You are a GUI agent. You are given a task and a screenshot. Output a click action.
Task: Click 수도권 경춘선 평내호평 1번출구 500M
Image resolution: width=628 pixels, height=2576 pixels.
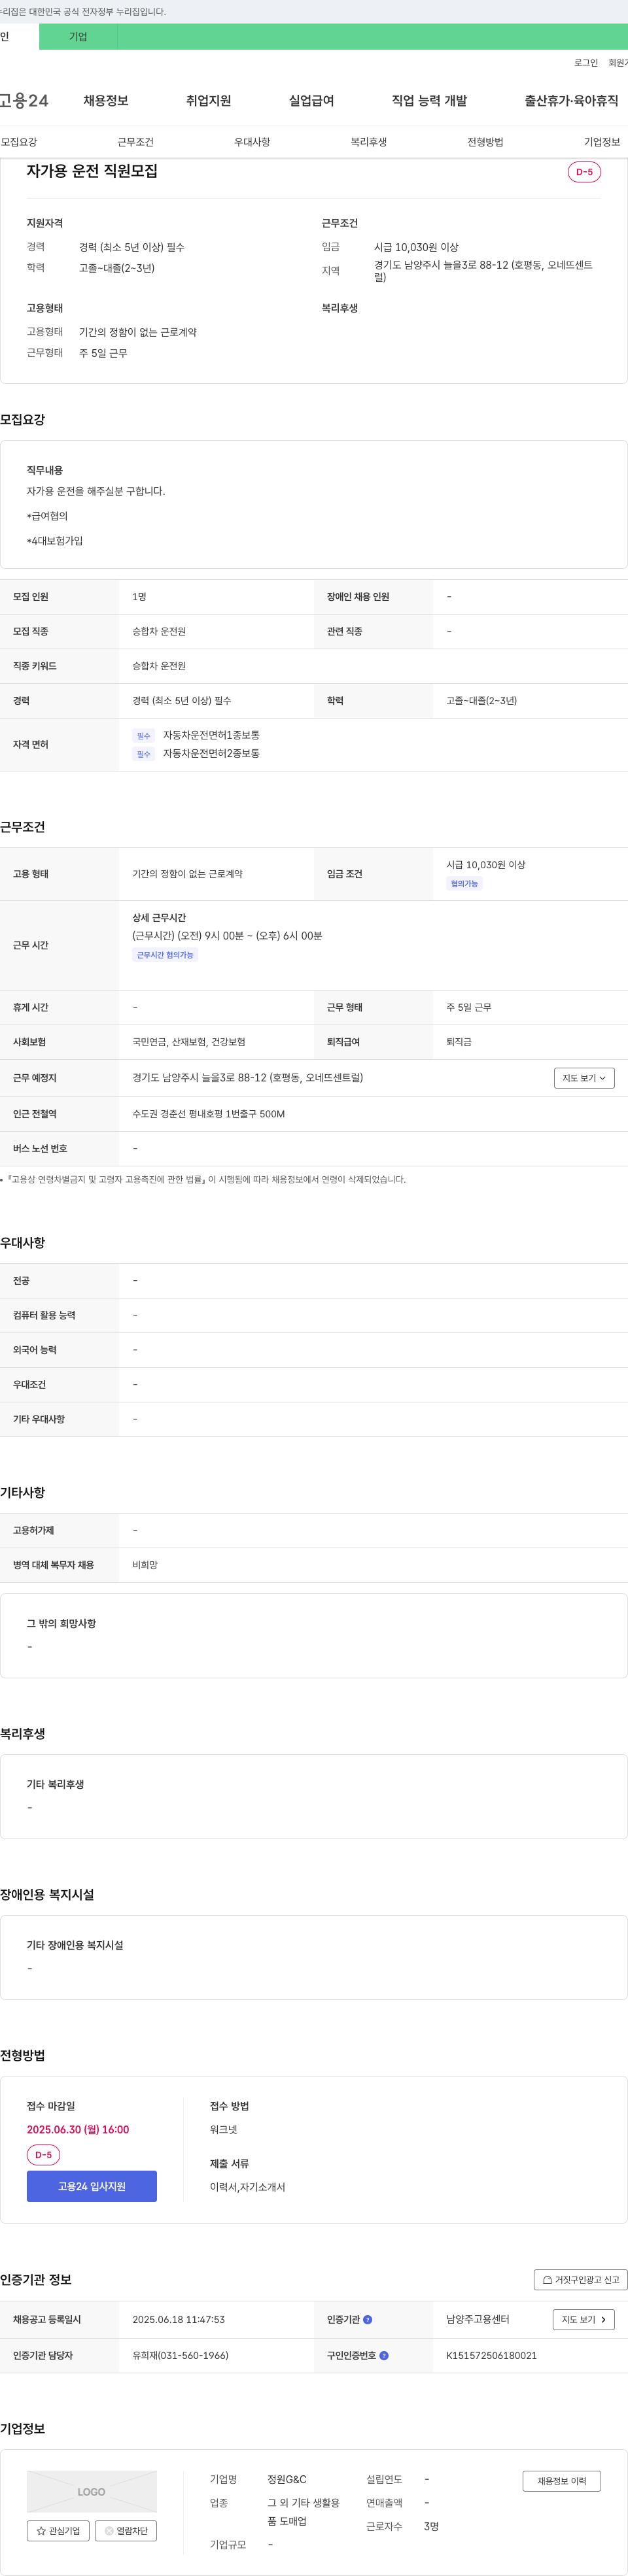coord(208,1113)
